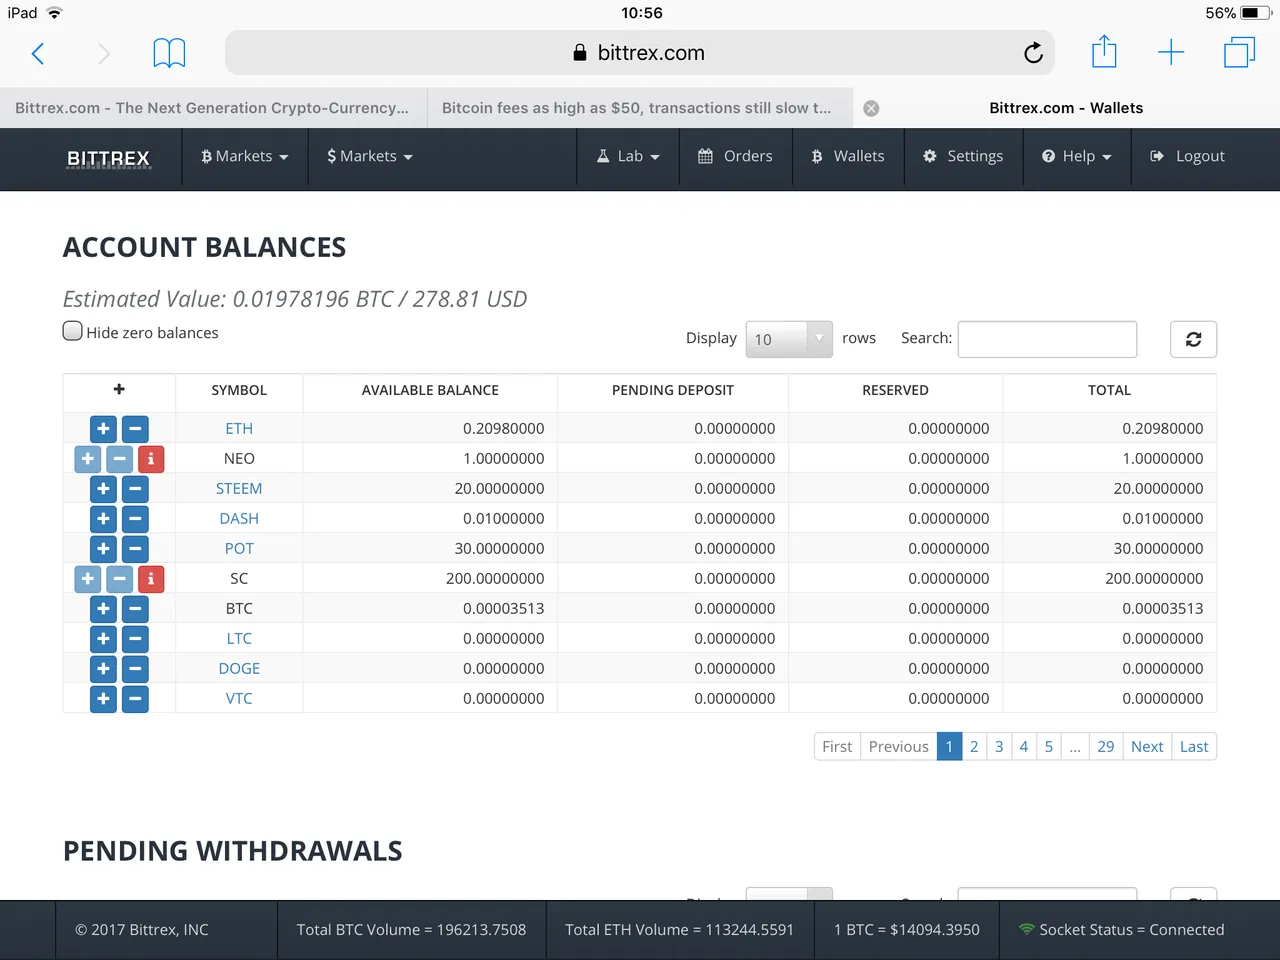Open account Settings
Image resolution: width=1280 pixels, height=960 pixels.
click(x=964, y=157)
